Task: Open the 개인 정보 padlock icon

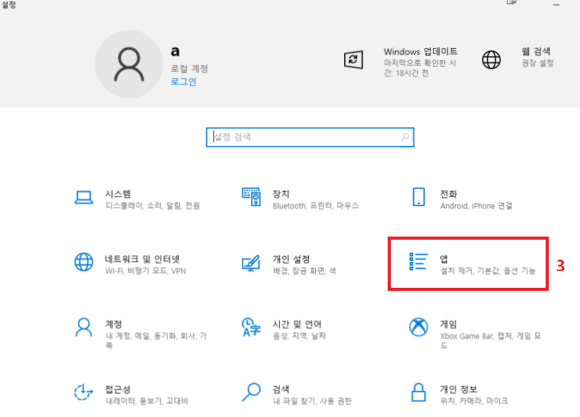Action: 418,392
